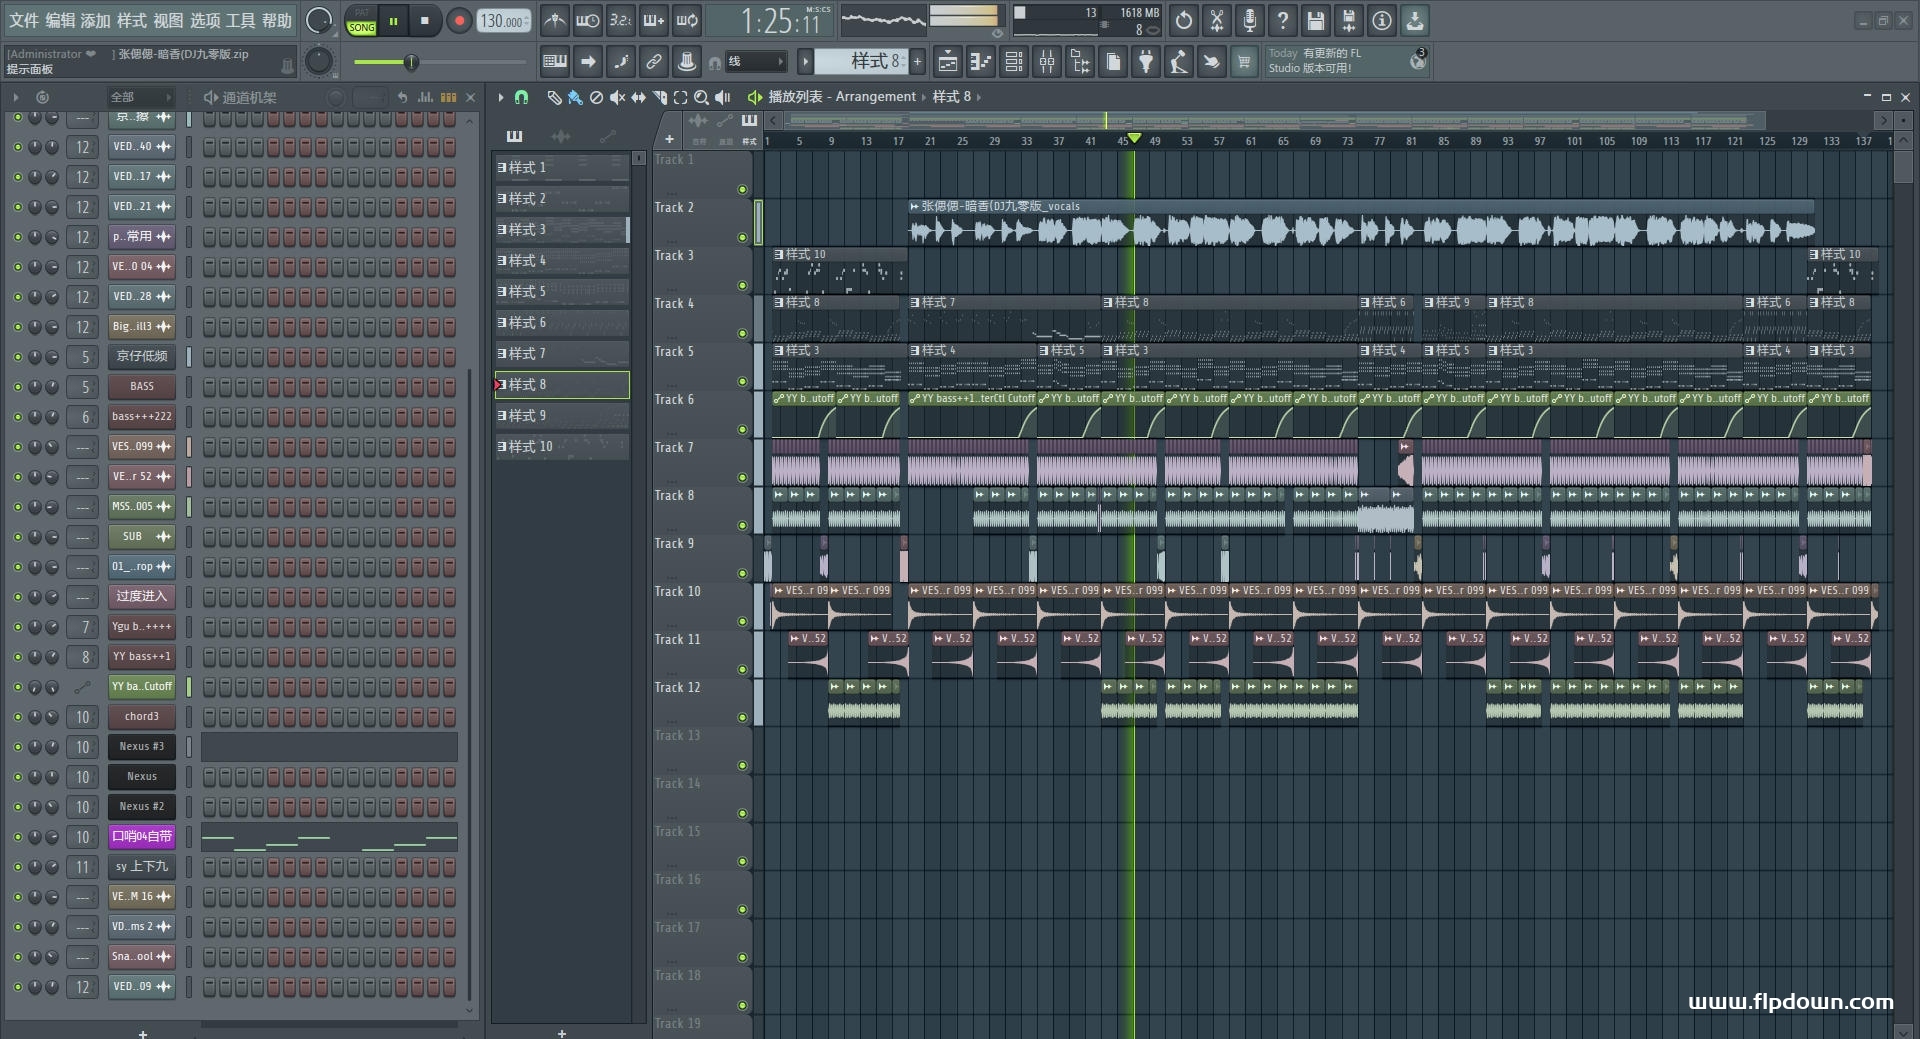Open the 工具 (Tools) menu
1920x1039 pixels.
tap(240, 20)
